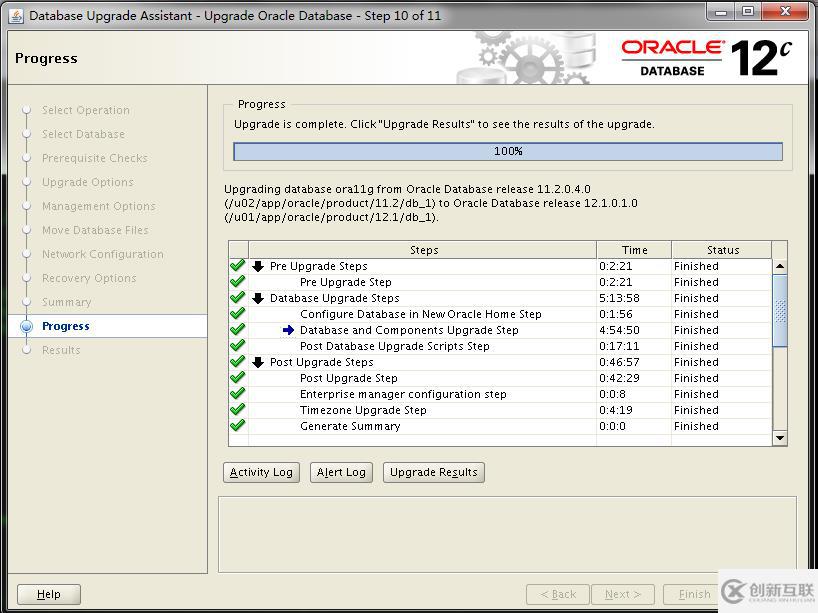Click the Next button

point(622,594)
